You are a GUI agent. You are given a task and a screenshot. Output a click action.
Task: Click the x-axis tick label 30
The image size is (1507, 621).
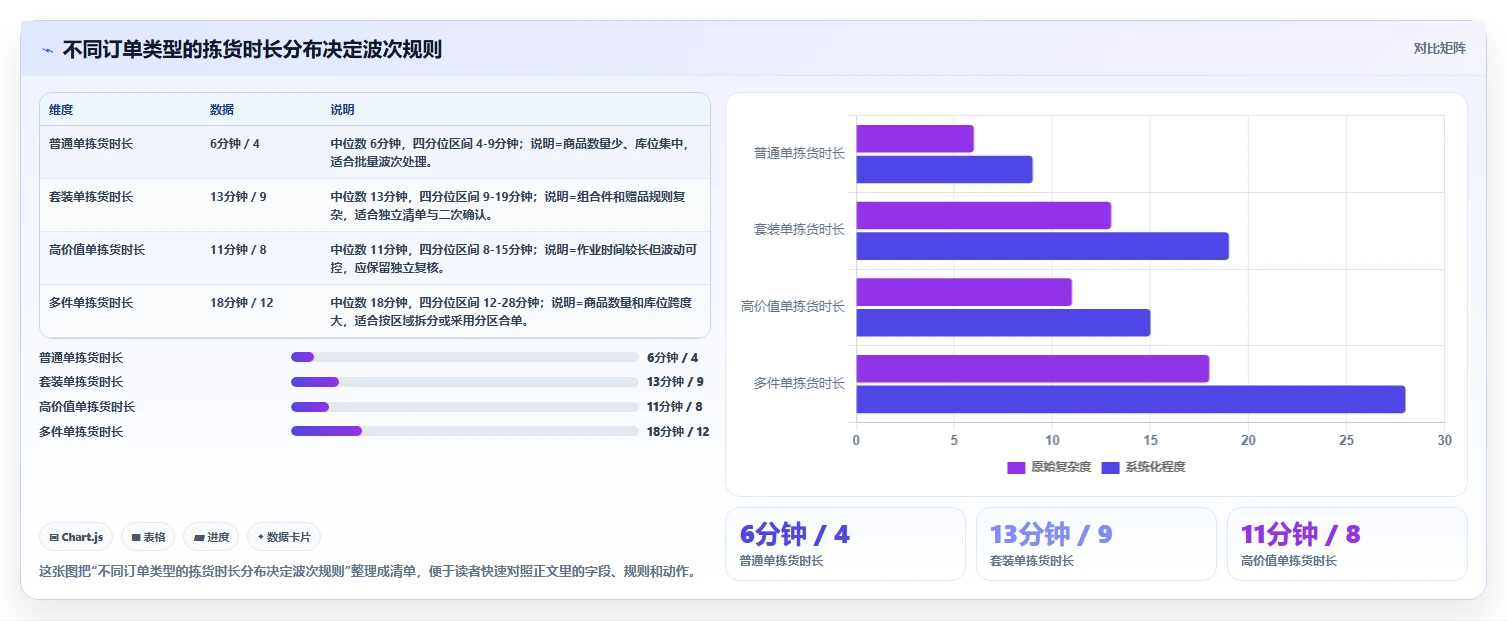[1444, 440]
